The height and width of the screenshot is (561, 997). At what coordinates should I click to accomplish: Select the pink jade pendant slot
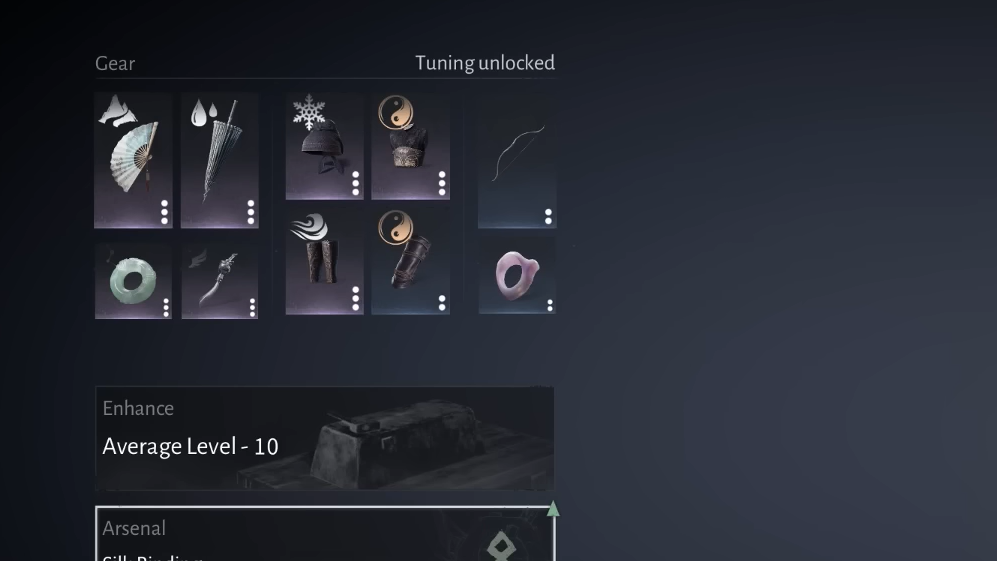pyautogui.click(x=517, y=276)
